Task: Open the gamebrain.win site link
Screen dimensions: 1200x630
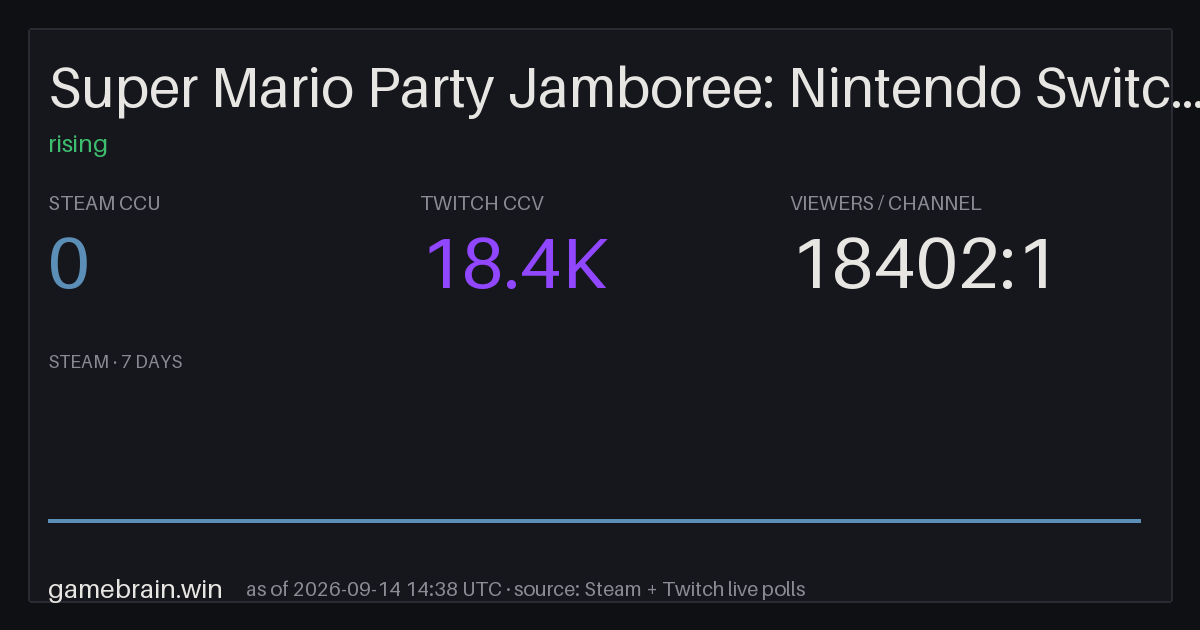Action: coord(135,589)
